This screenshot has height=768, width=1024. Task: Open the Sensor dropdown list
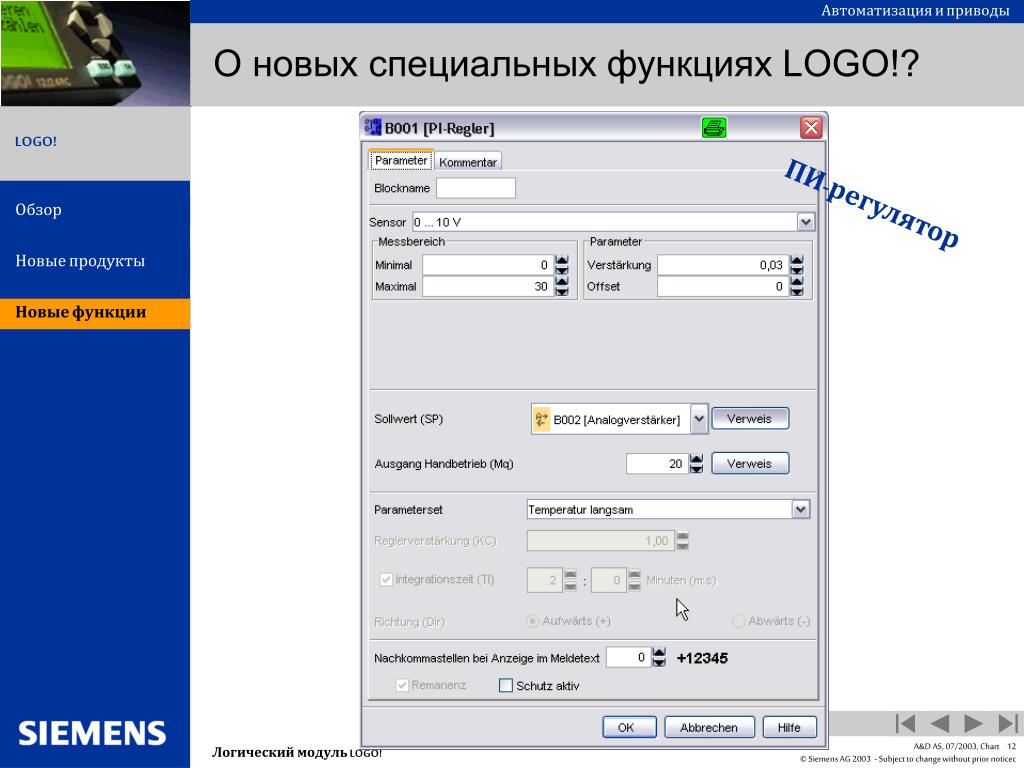point(805,222)
